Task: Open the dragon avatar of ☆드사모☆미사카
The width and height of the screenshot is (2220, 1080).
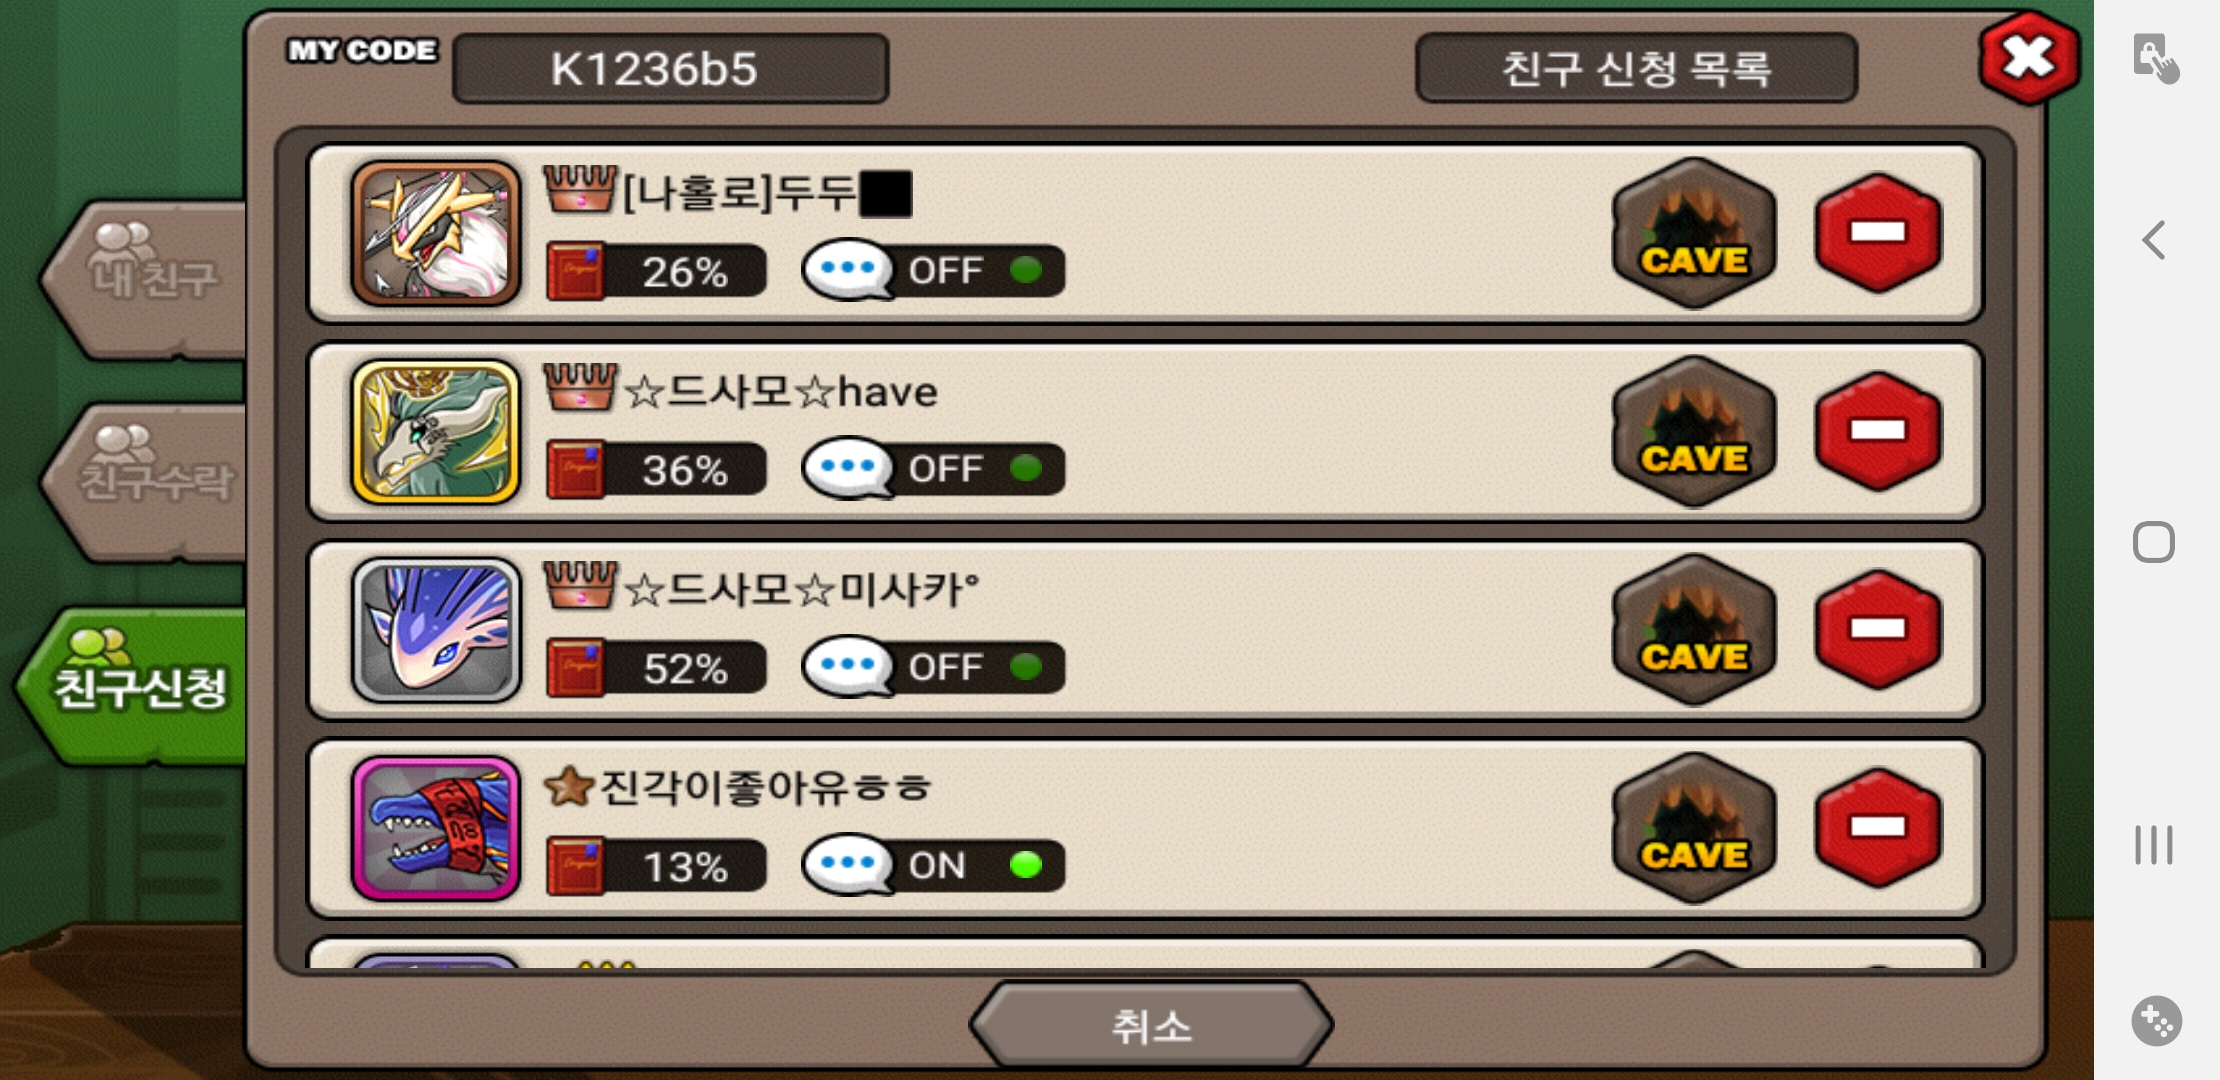Action: [436, 630]
